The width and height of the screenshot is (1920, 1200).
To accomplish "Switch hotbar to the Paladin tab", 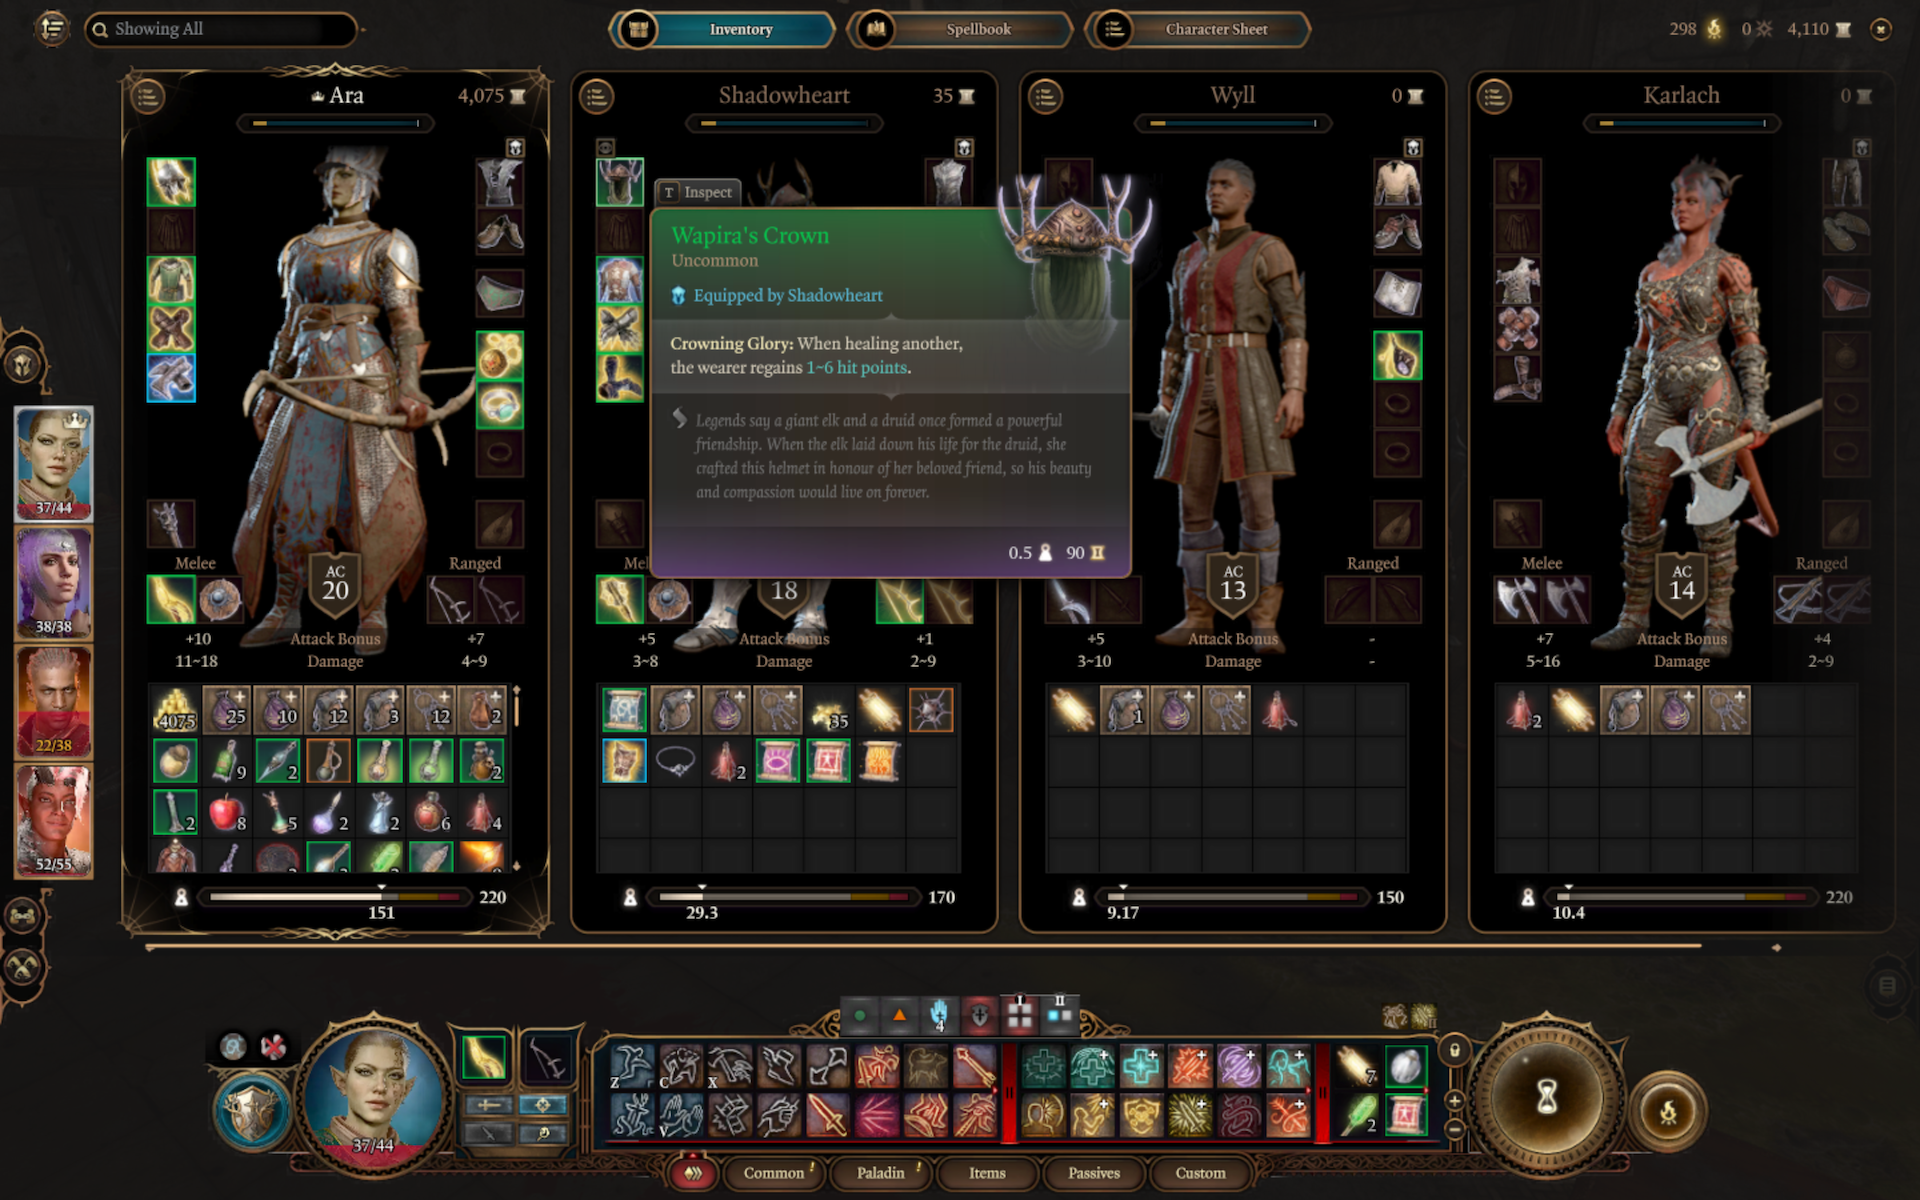I will pos(881,1173).
